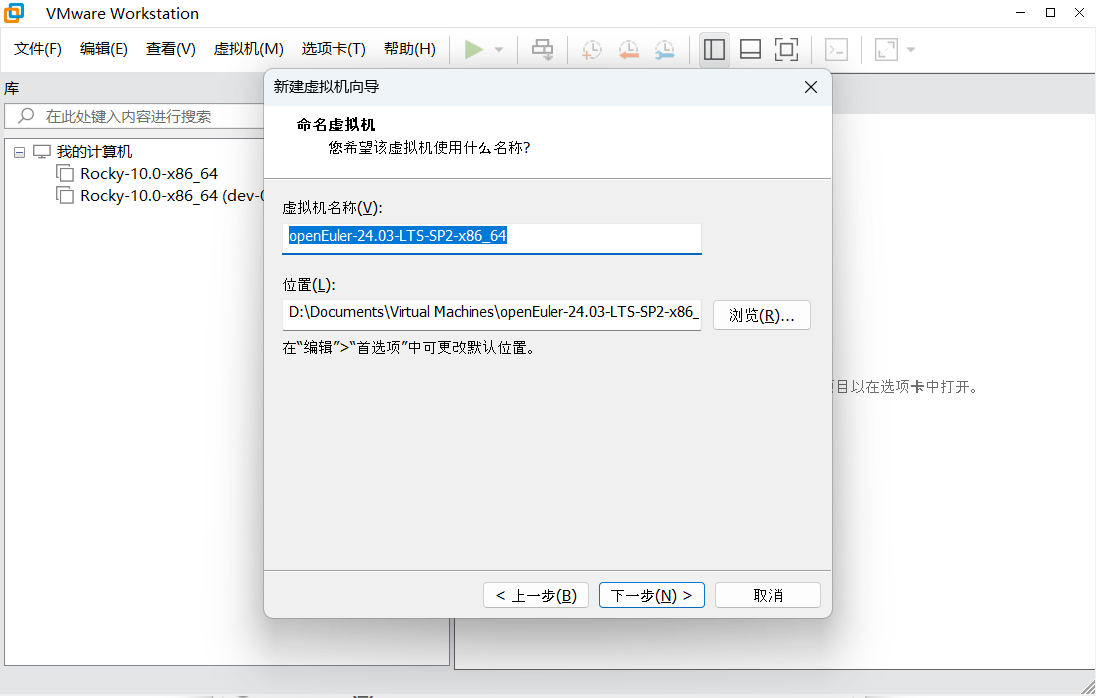Open the power options dropdown arrow
Screen dimensions: 1096x698
pyautogui.click(x=499, y=50)
